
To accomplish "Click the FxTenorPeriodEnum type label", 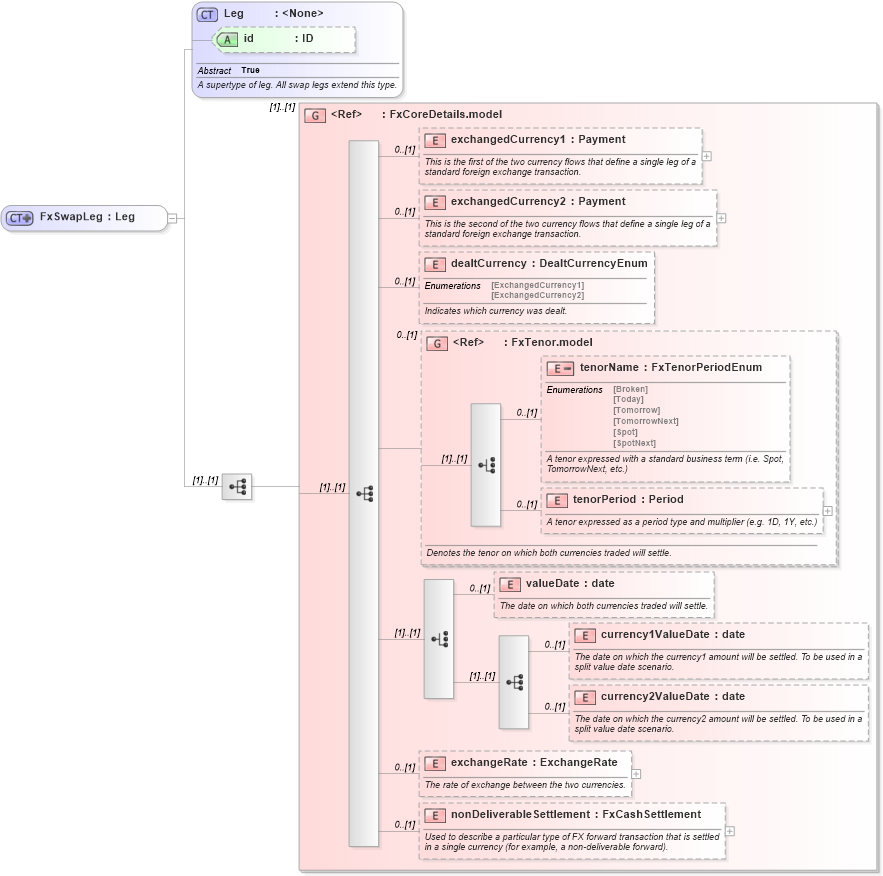I will (706, 368).
